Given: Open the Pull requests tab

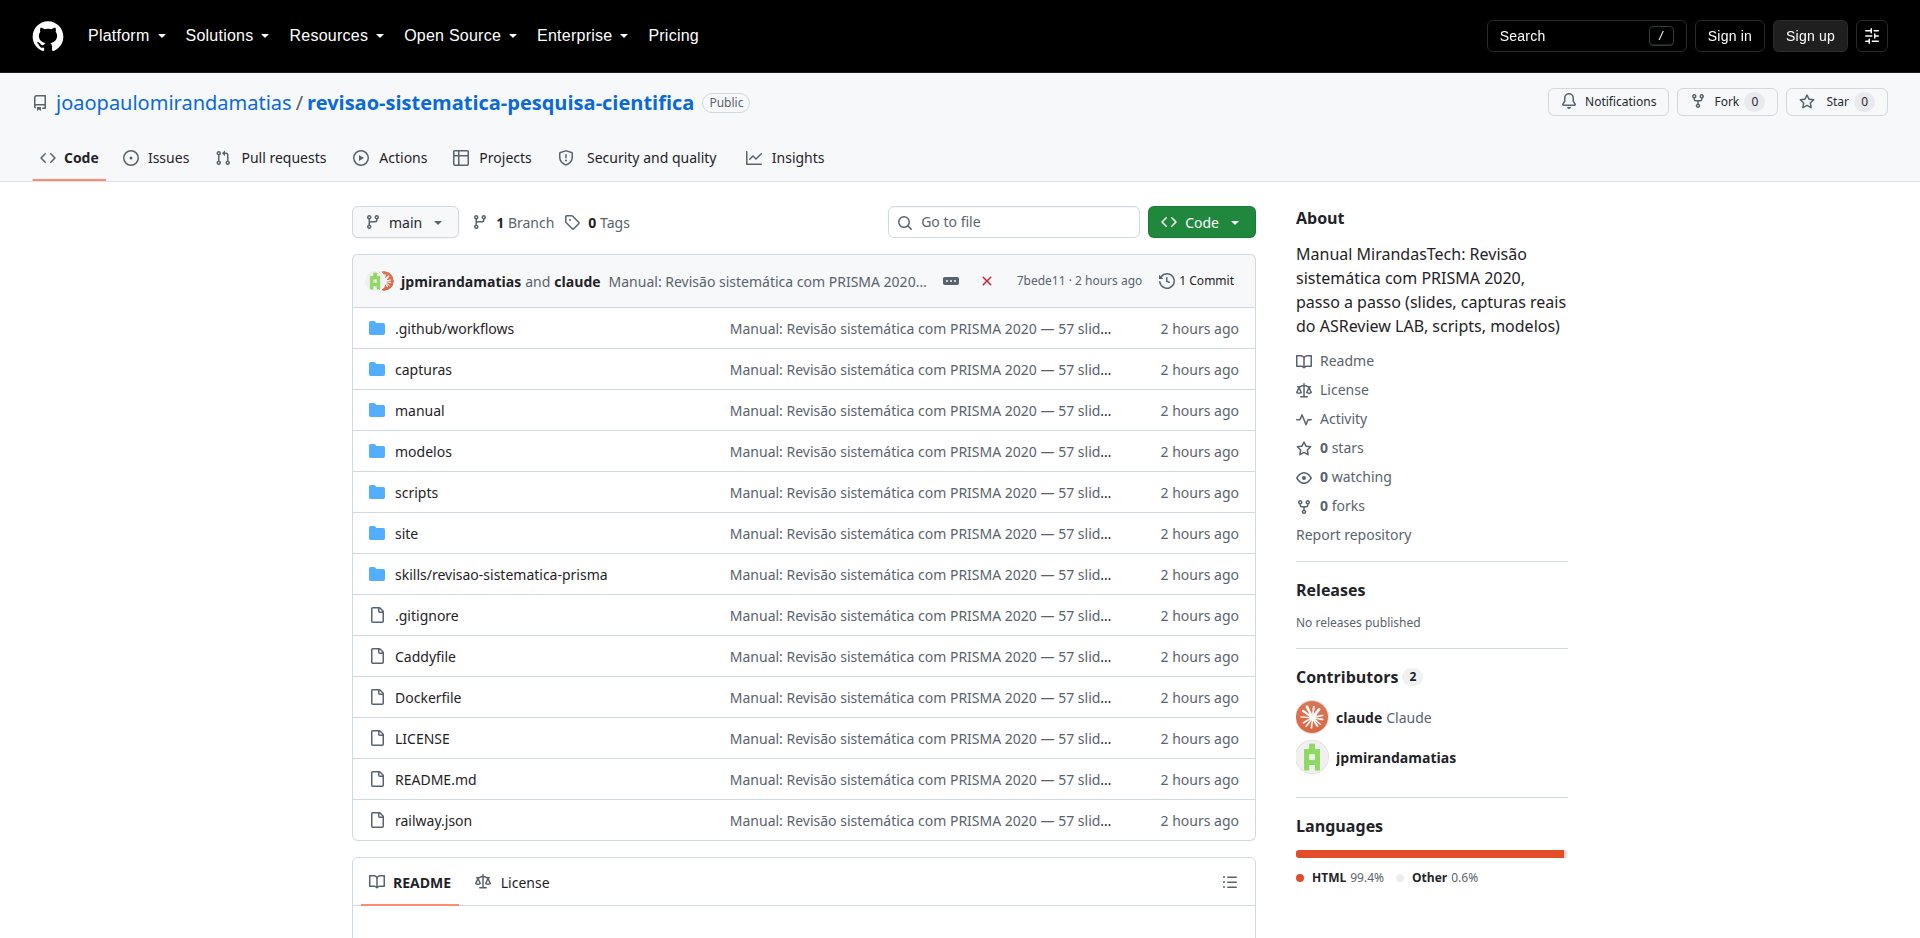Looking at the screenshot, I should coord(271,158).
